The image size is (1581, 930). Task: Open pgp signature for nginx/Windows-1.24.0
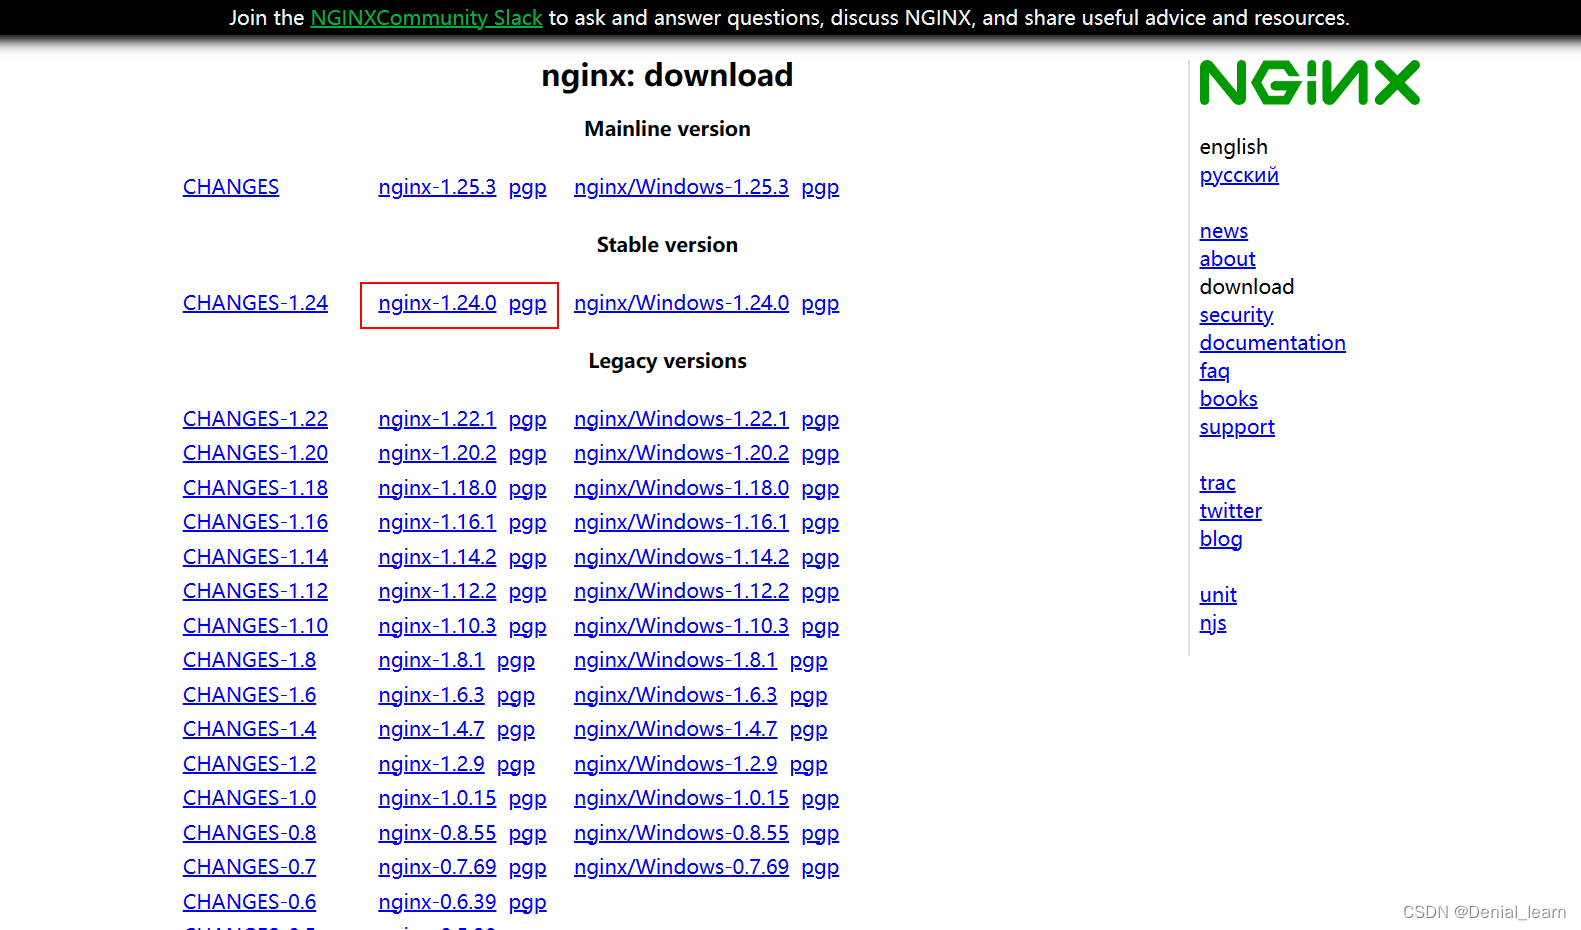(x=820, y=304)
